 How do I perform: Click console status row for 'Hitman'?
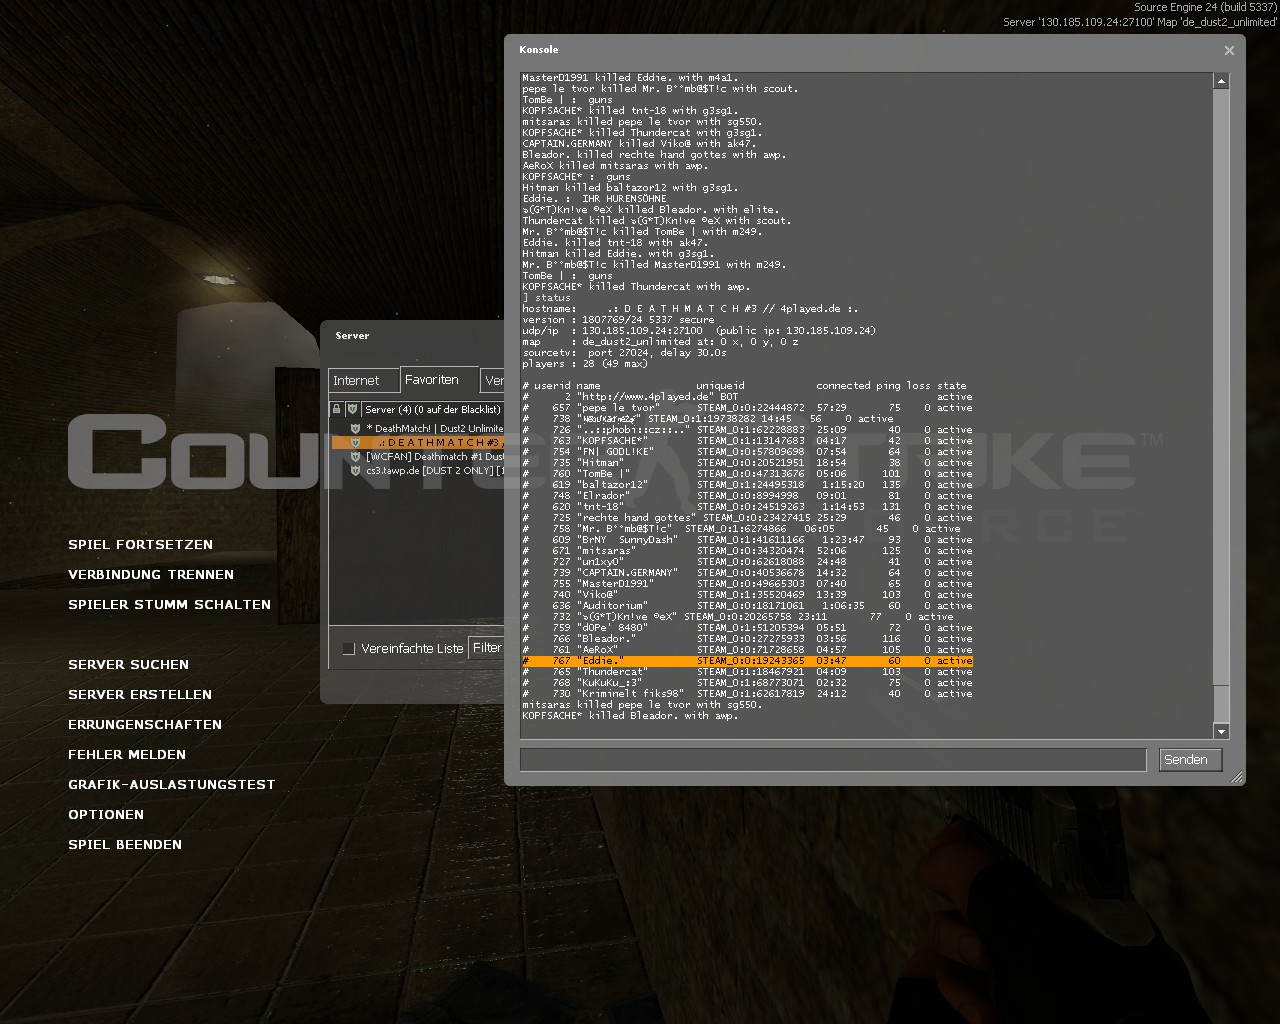[x=747, y=463]
